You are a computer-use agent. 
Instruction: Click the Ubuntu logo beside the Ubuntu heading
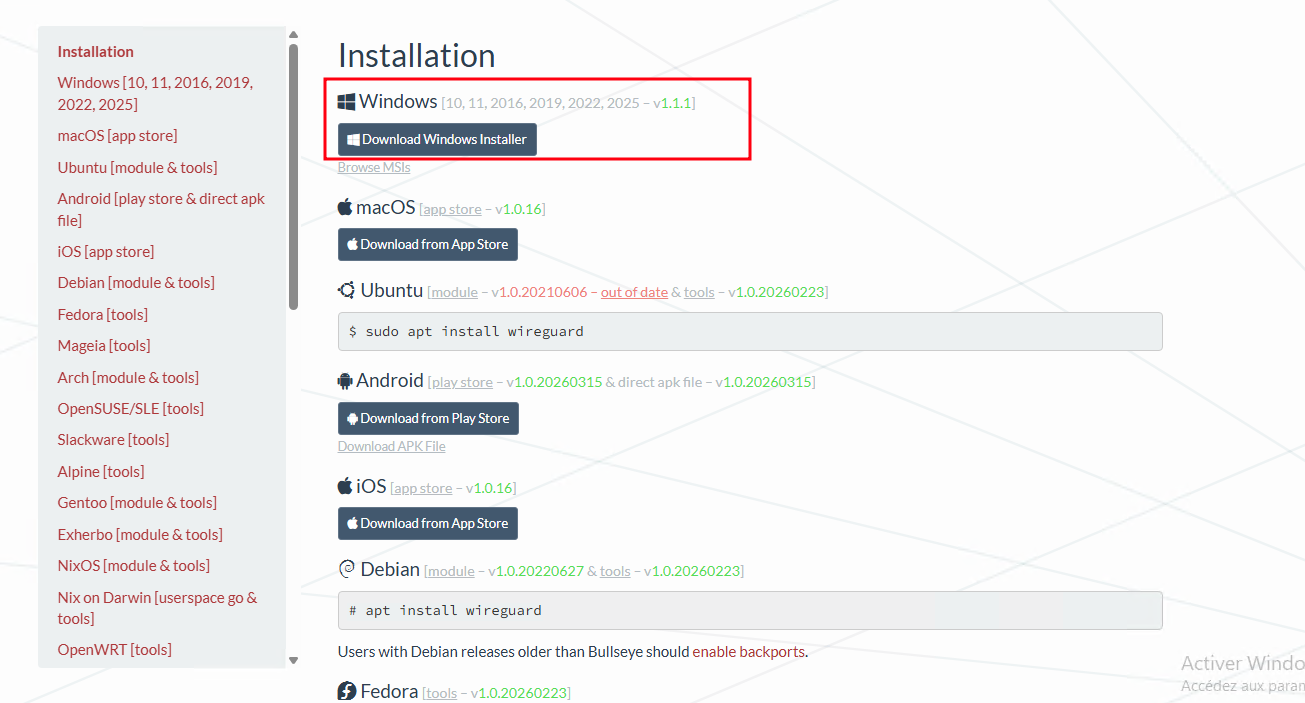347,291
